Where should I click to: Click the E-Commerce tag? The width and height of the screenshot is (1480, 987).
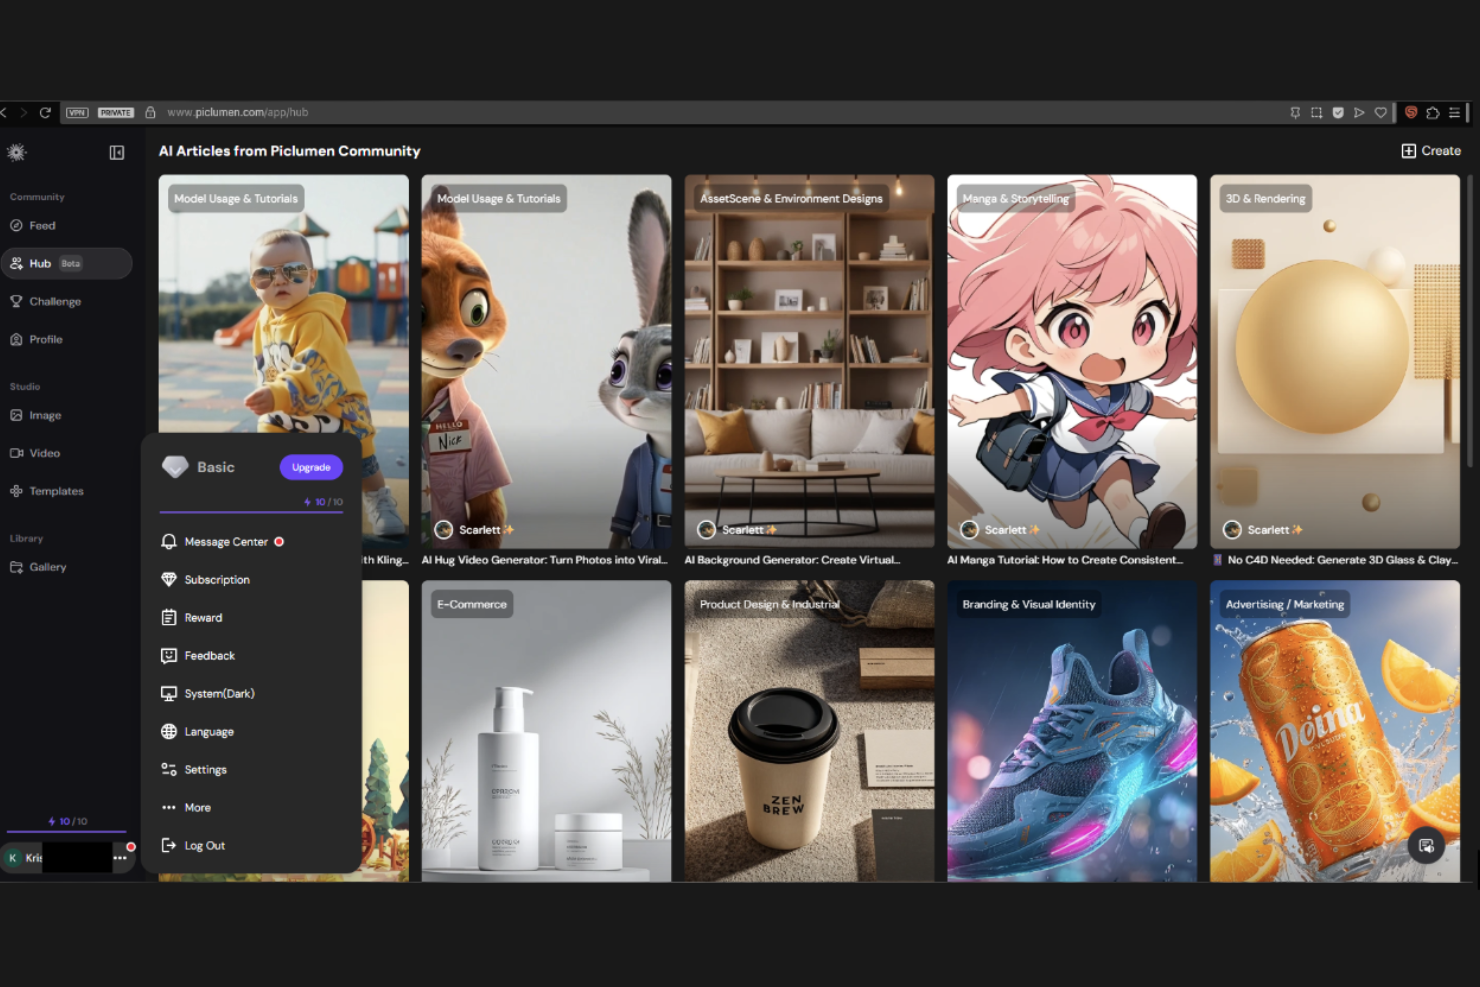[x=472, y=604]
